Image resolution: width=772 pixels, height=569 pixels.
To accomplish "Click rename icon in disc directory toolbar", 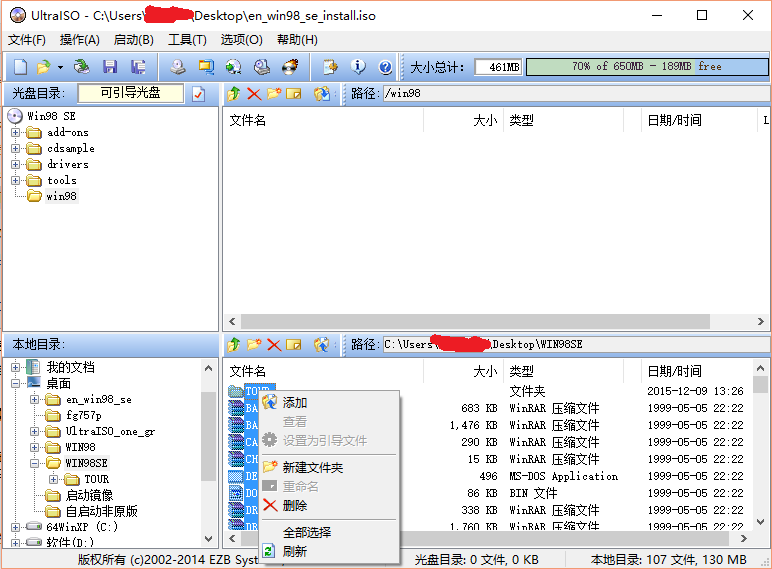I will 293,94.
